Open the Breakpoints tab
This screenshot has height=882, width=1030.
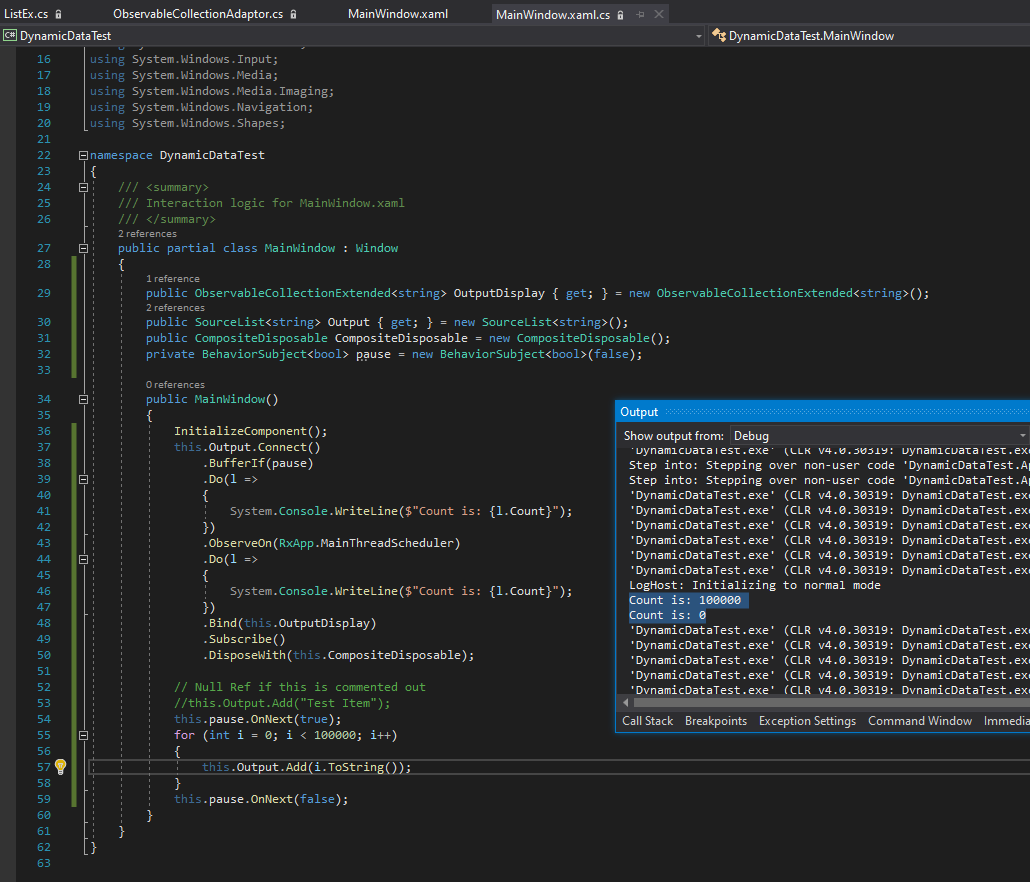[x=716, y=720]
